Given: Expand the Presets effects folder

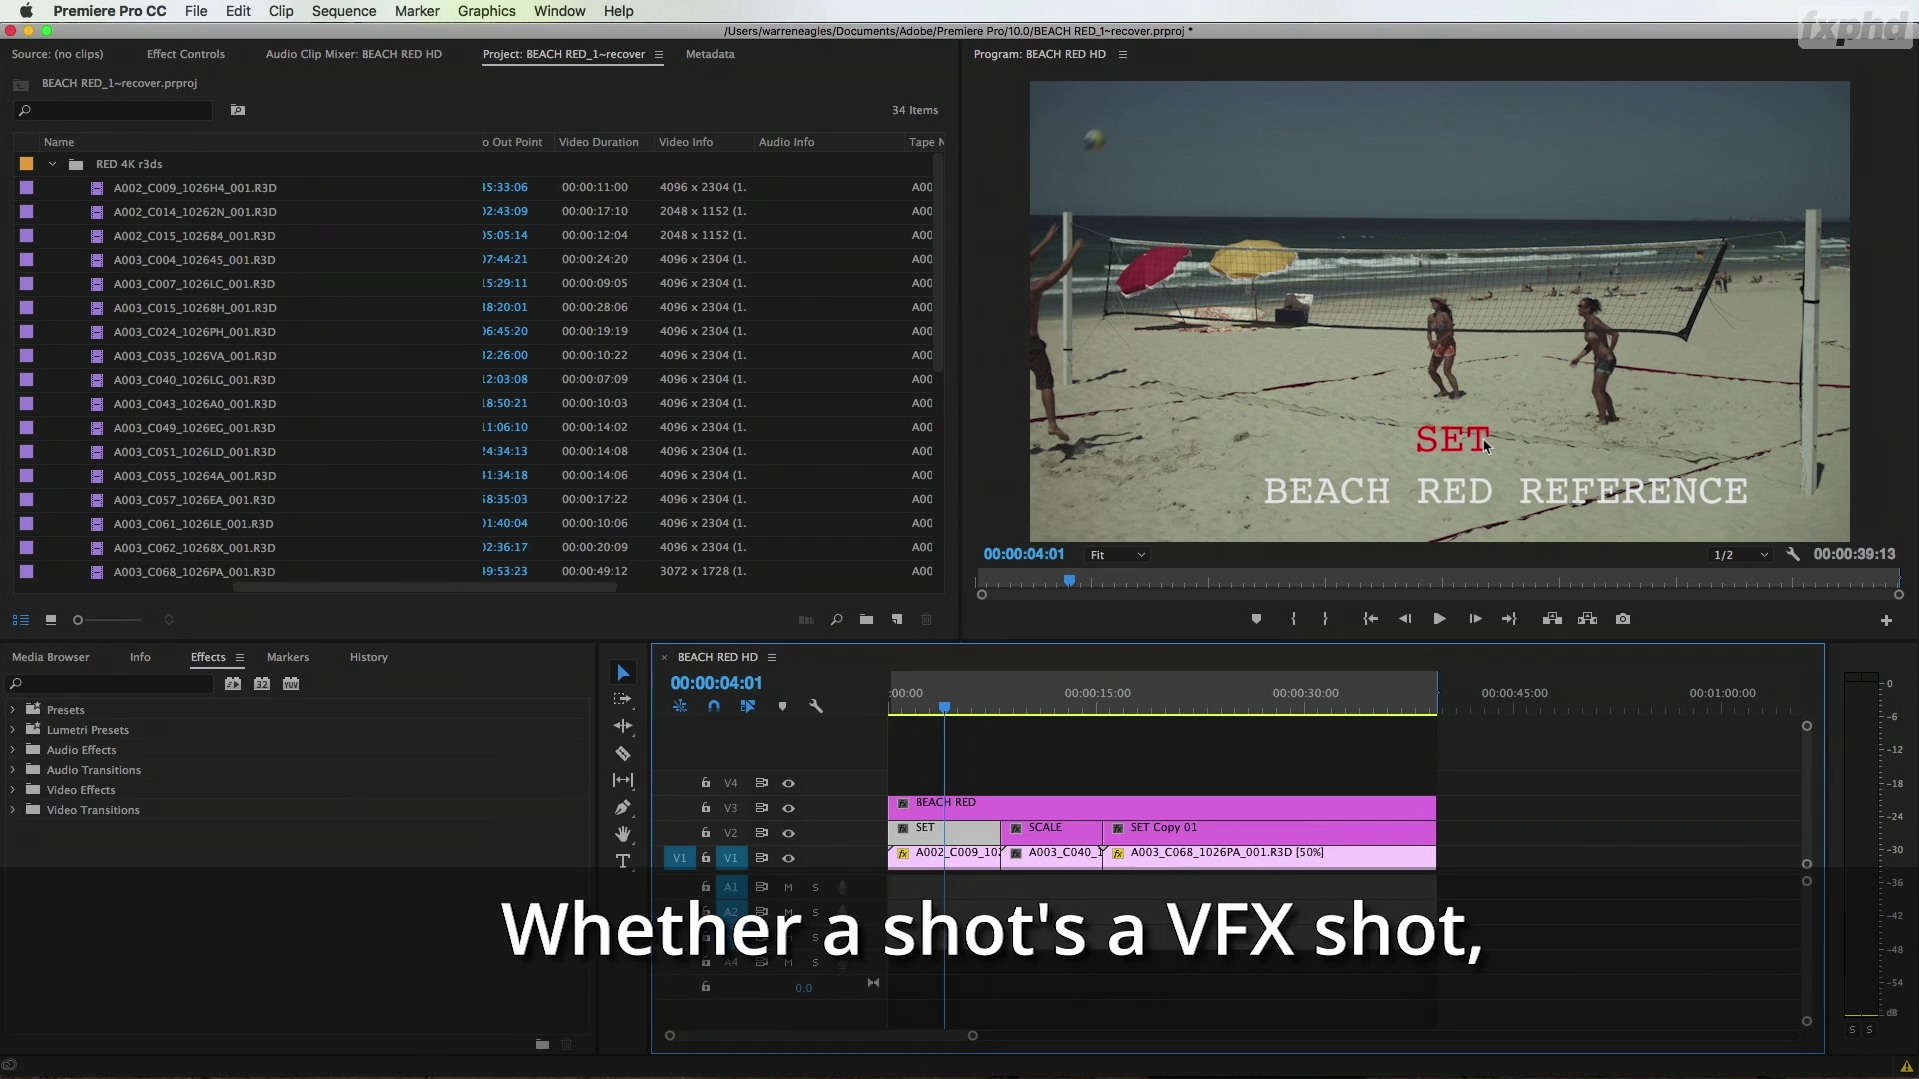Looking at the screenshot, I should pos(12,710).
